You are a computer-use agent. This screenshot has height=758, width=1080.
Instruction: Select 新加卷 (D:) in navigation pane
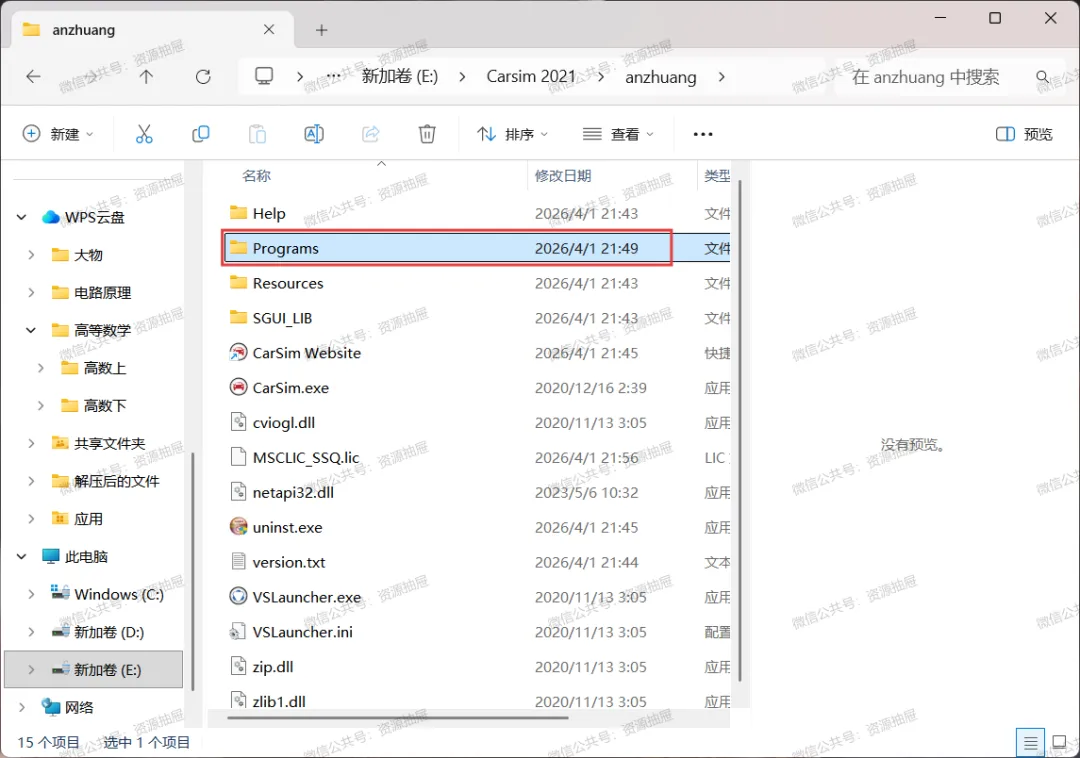click(109, 631)
